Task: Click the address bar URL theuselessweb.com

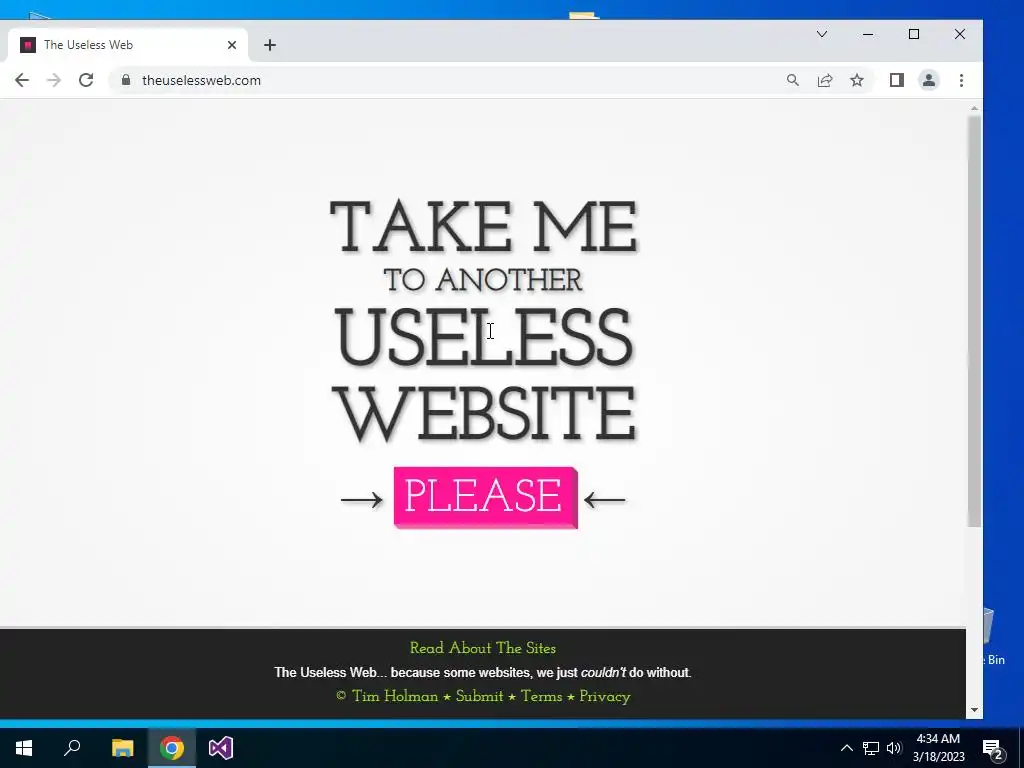Action: coord(201,80)
